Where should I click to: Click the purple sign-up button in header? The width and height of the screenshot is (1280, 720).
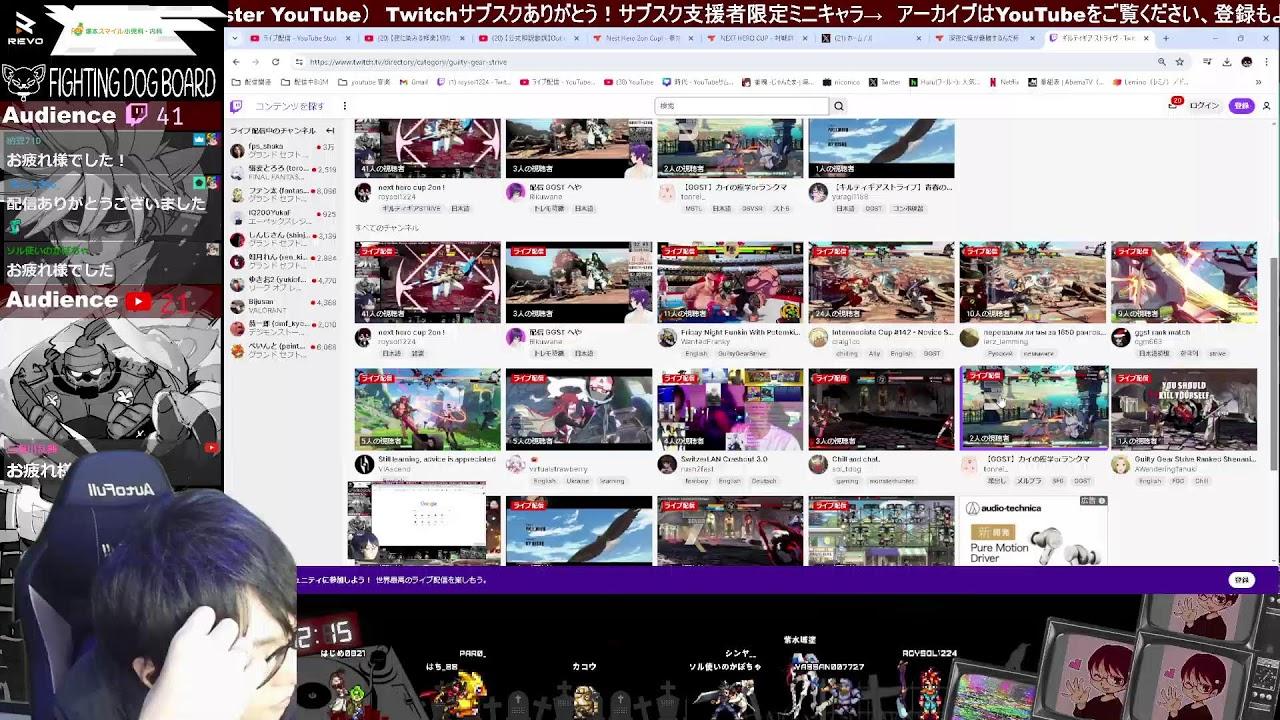pyautogui.click(x=1241, y=106)
